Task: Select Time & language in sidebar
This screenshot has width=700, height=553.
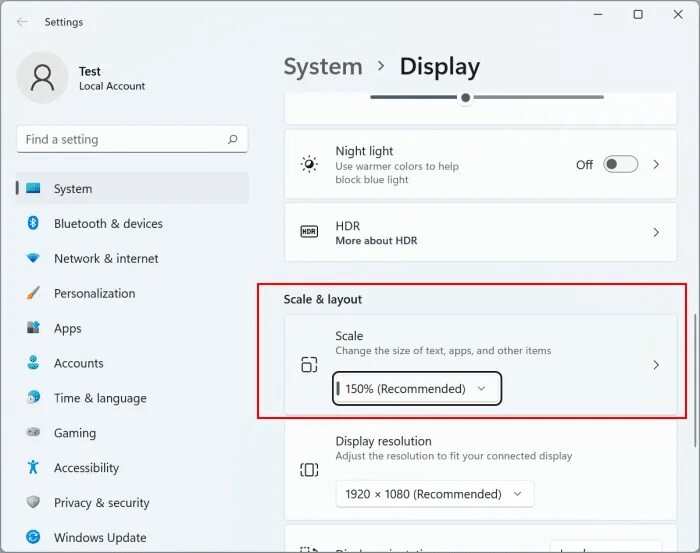Action: point(132,397)
